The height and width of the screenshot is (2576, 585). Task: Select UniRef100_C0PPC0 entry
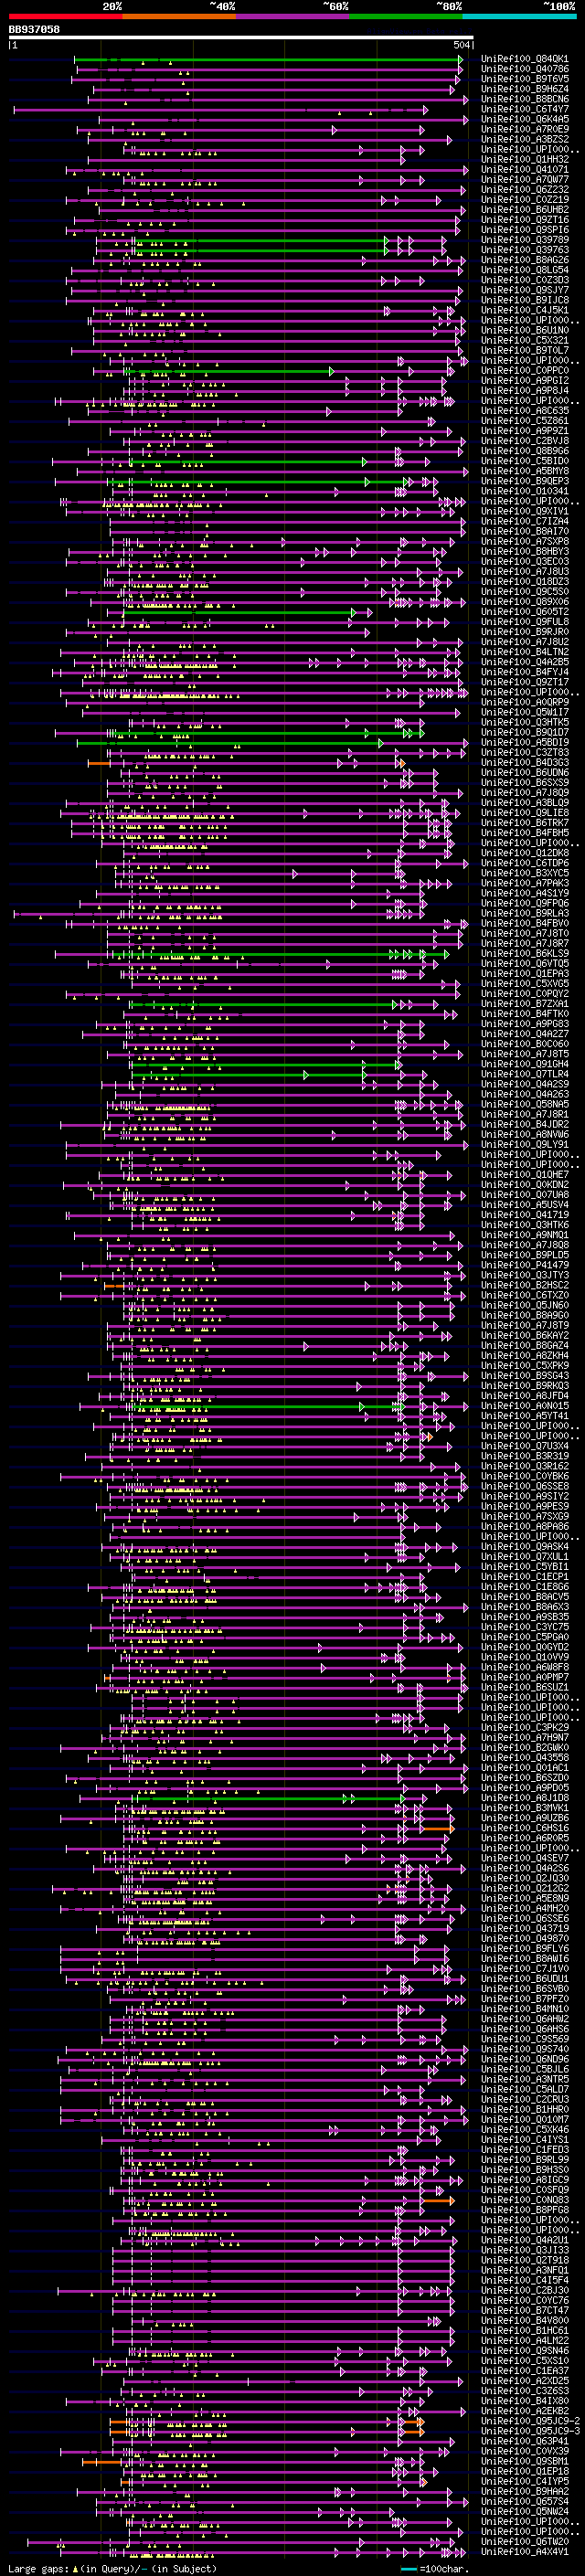tap(524, 370)
